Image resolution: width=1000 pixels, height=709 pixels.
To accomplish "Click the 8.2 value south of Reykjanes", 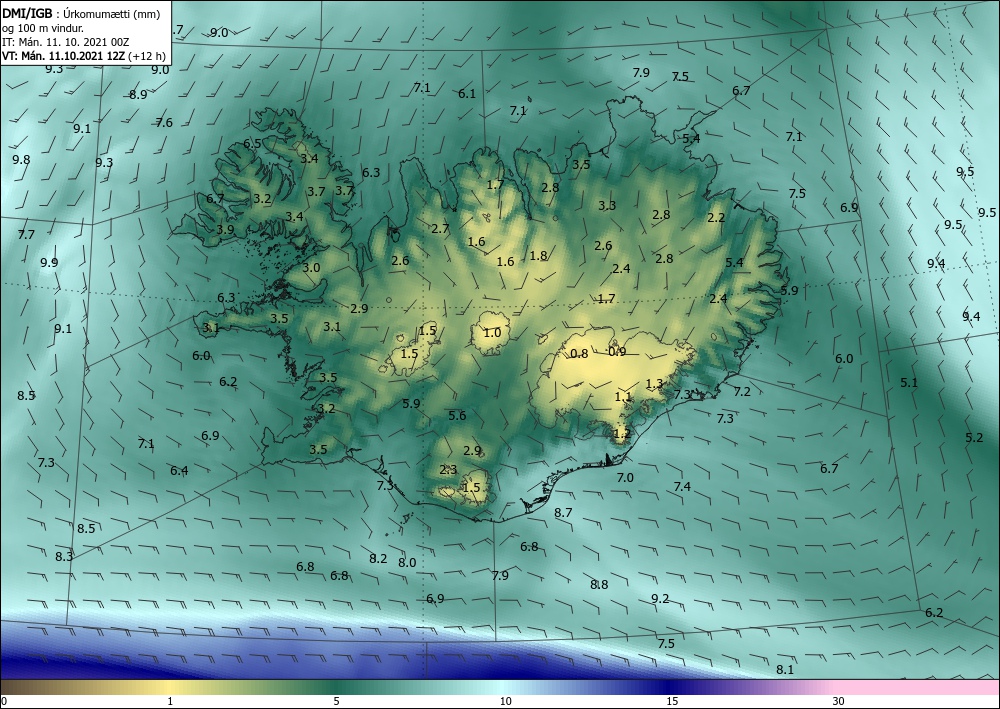I will click(x=378, y=559).
